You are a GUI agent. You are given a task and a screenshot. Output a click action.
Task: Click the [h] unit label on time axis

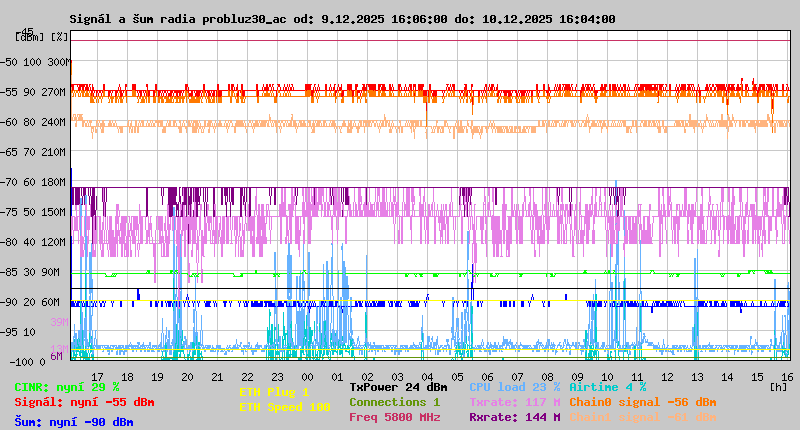tap(778, 386)
